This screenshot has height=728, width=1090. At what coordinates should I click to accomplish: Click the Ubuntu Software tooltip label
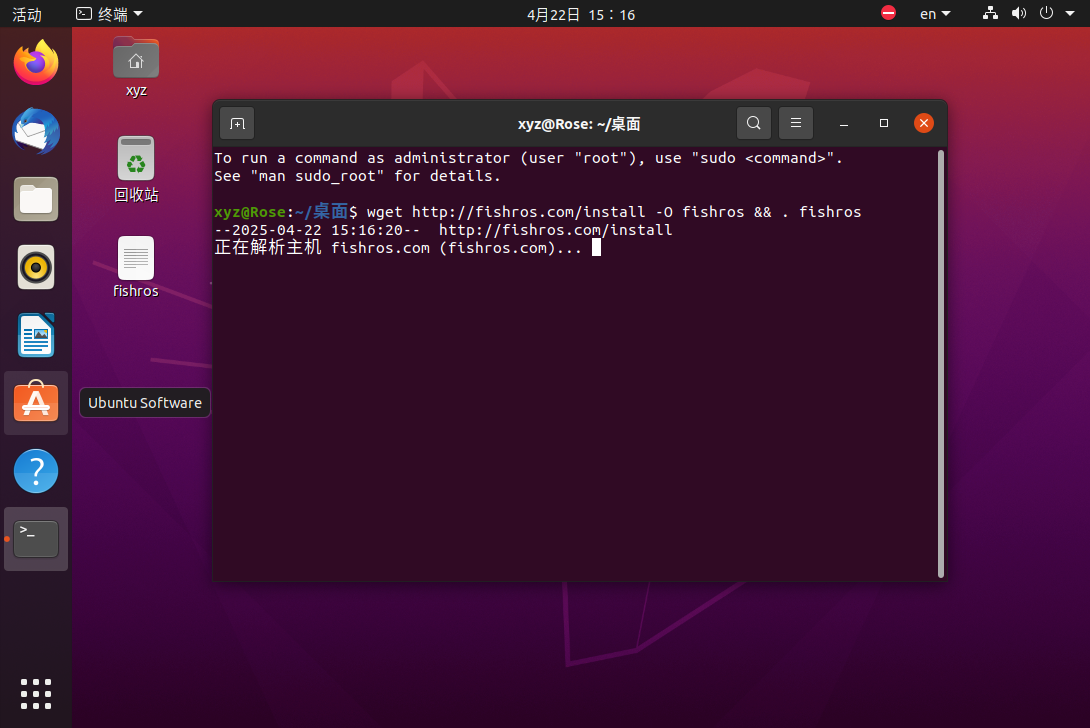(145, 403)
